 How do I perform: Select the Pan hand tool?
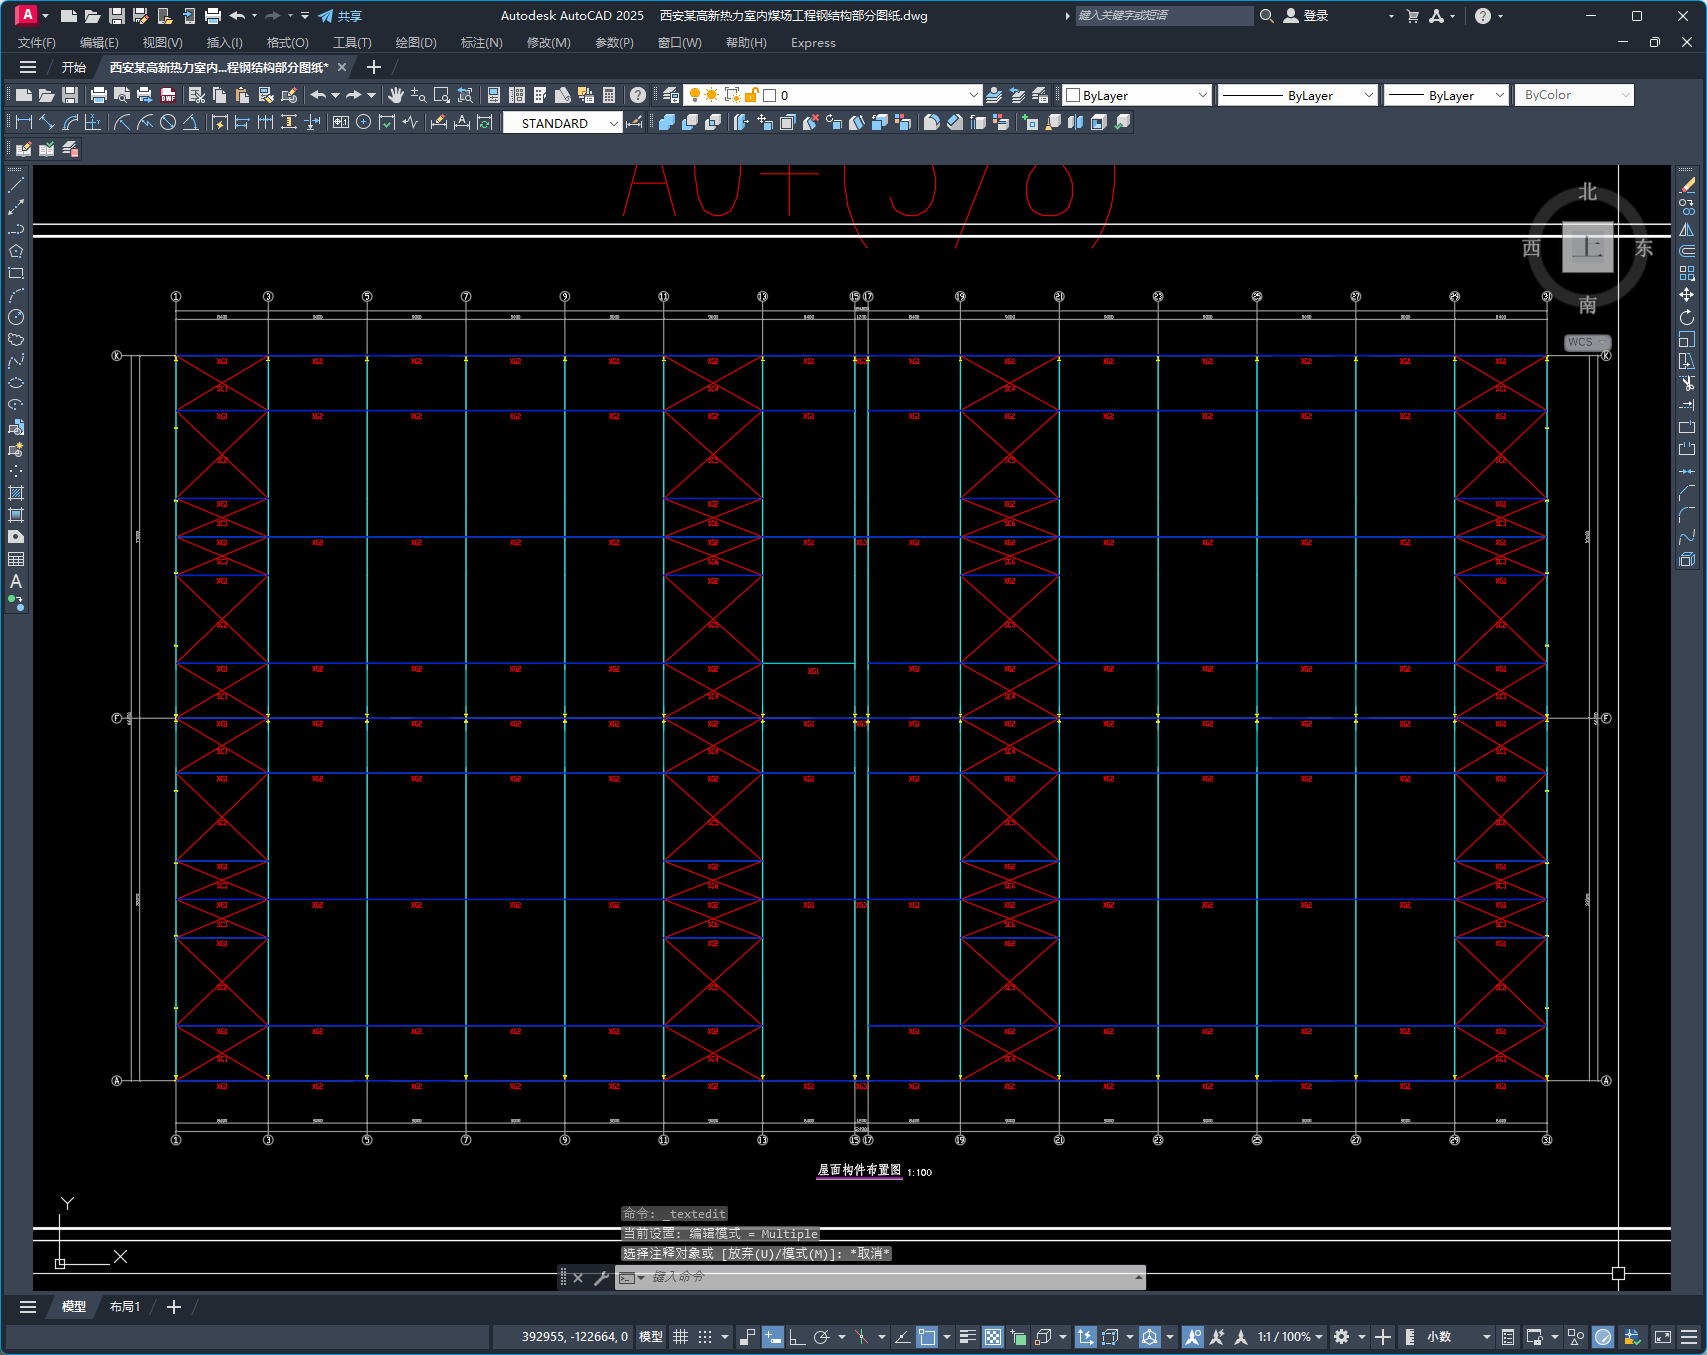click(x=396, y=95)
